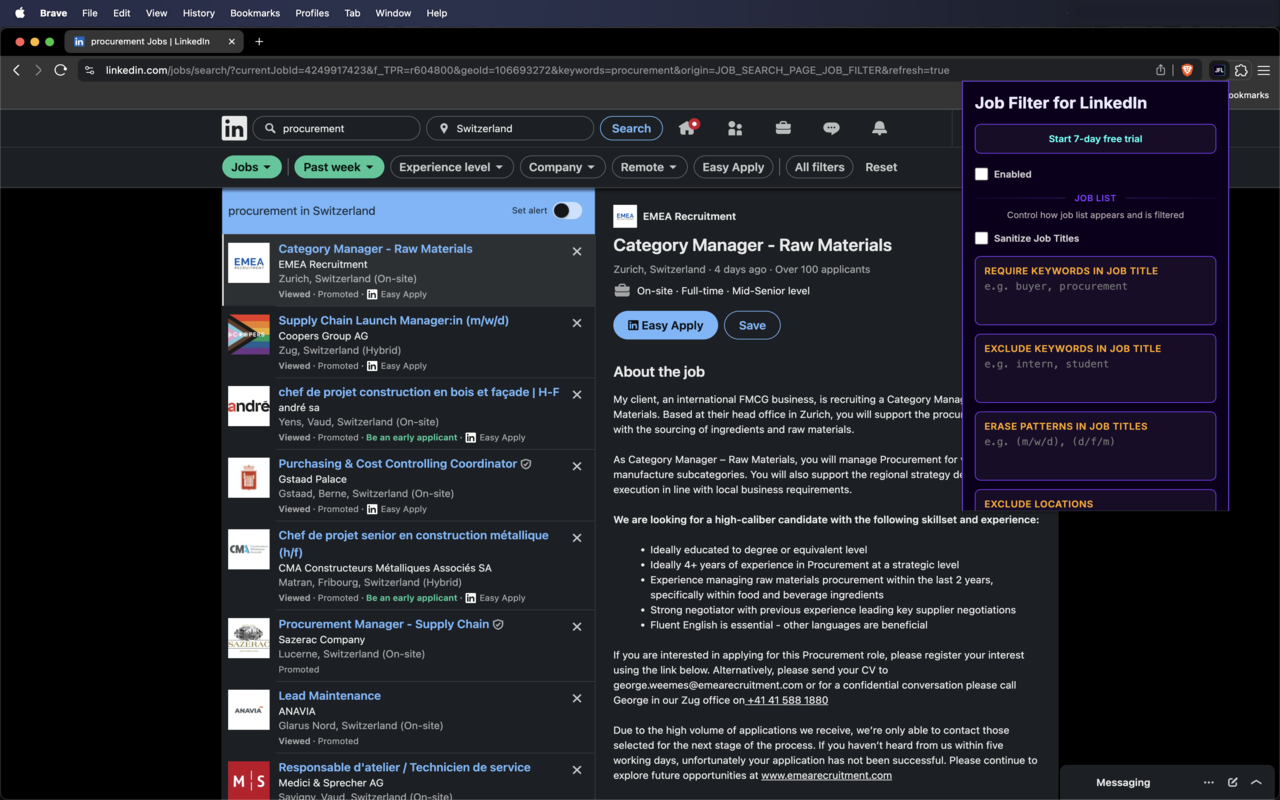
Task: Expand the Messaging panel chevron
Action: pos(1257,782)
